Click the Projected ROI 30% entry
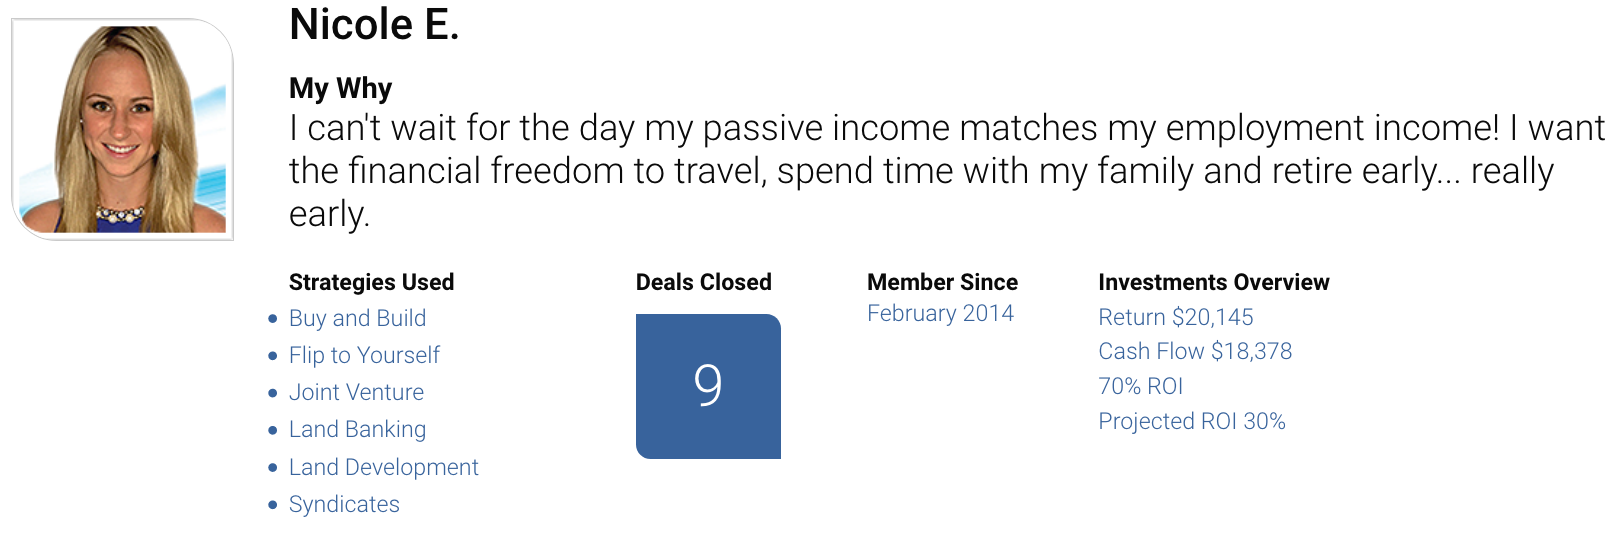1614x550 pixels. pyautogui.click(x=1191, y=421)
